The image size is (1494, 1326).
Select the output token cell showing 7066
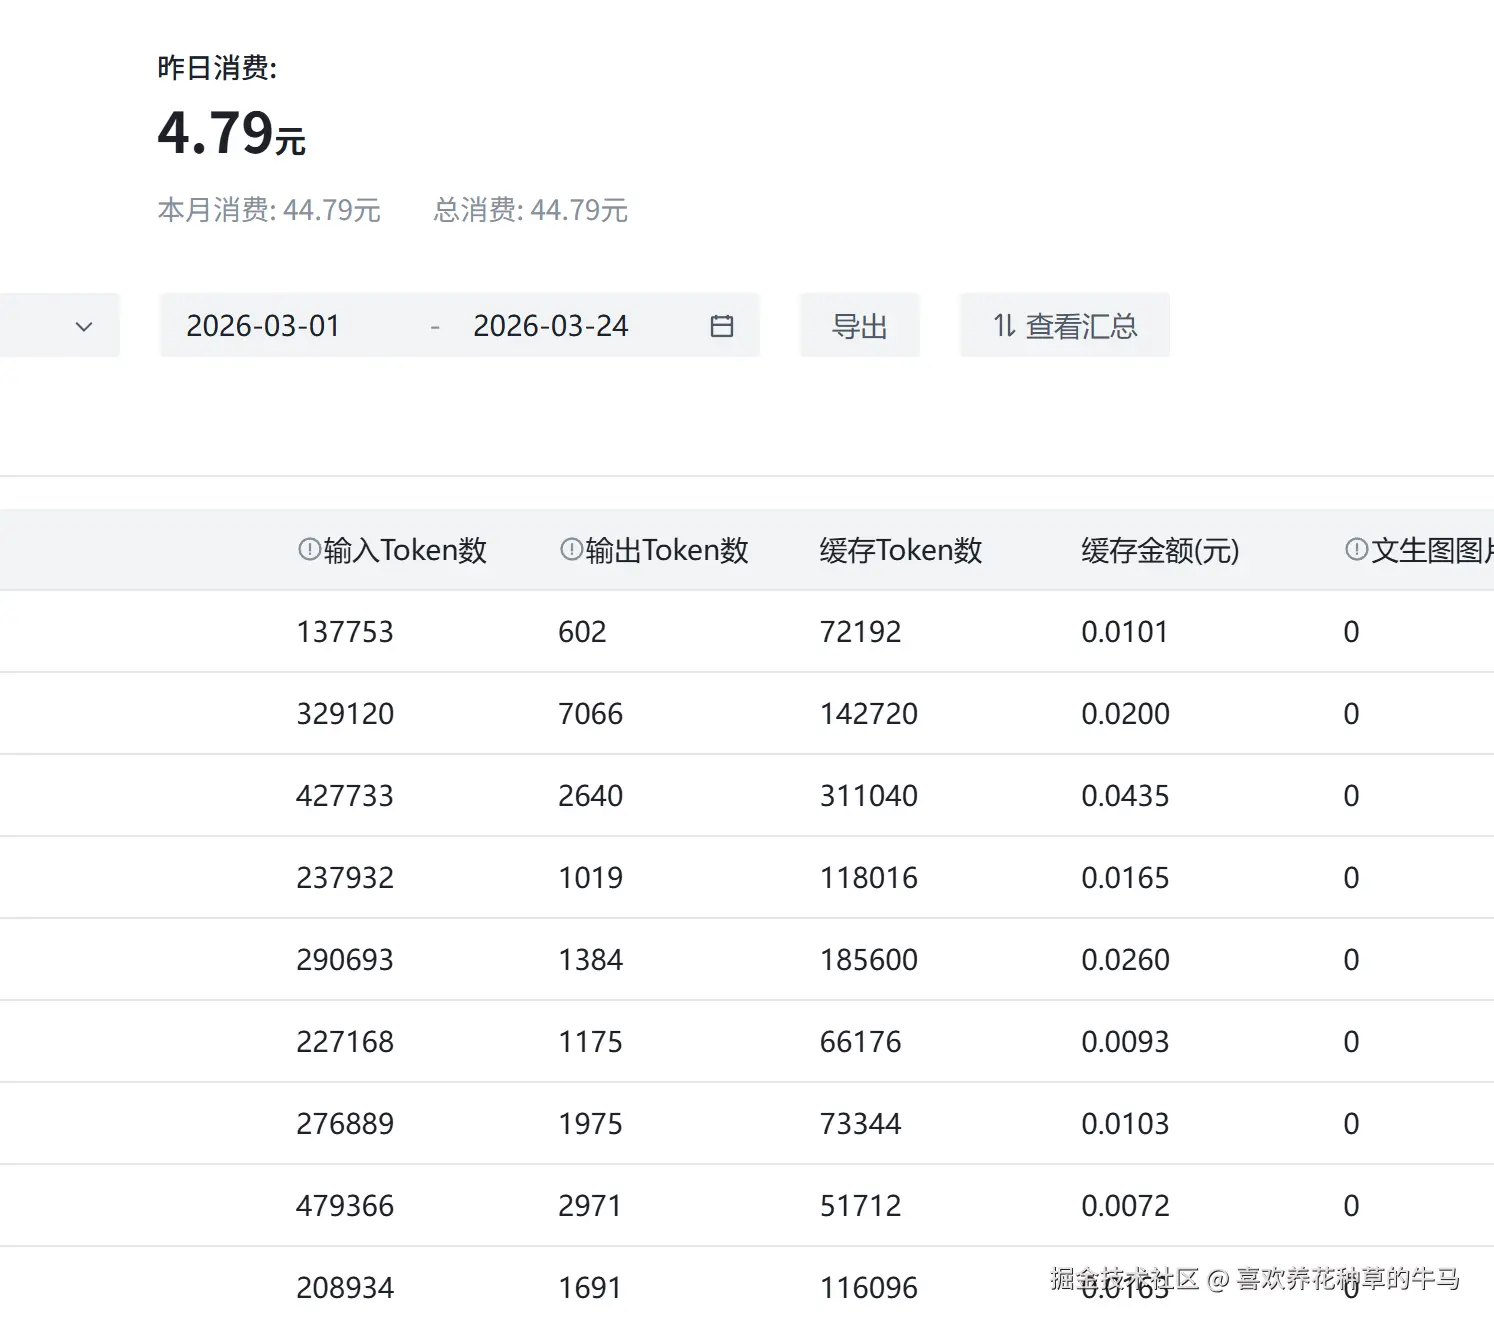[x=590, y=713]
